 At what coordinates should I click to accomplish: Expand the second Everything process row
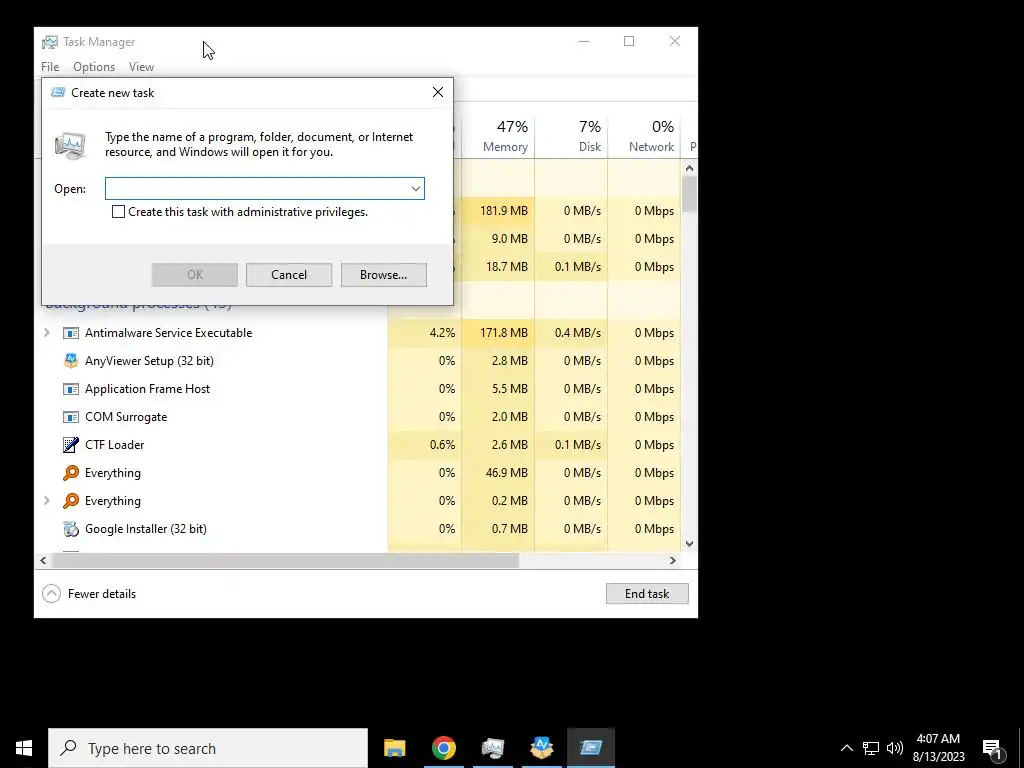point(46,501)
